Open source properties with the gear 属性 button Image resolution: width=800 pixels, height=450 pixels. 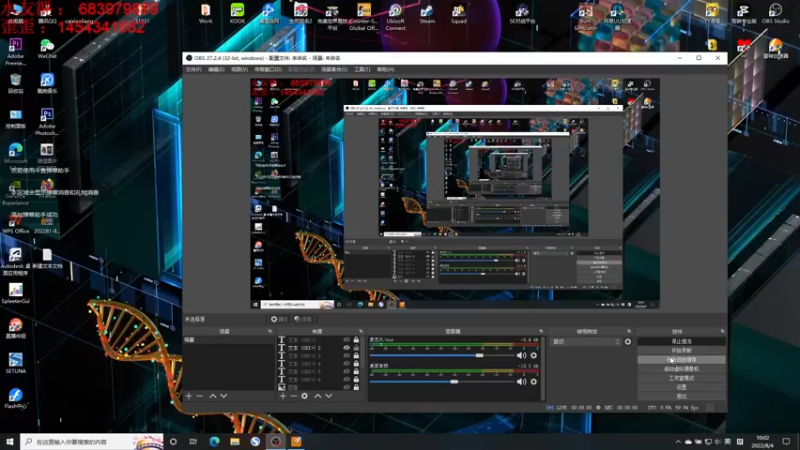coord(279,319)
